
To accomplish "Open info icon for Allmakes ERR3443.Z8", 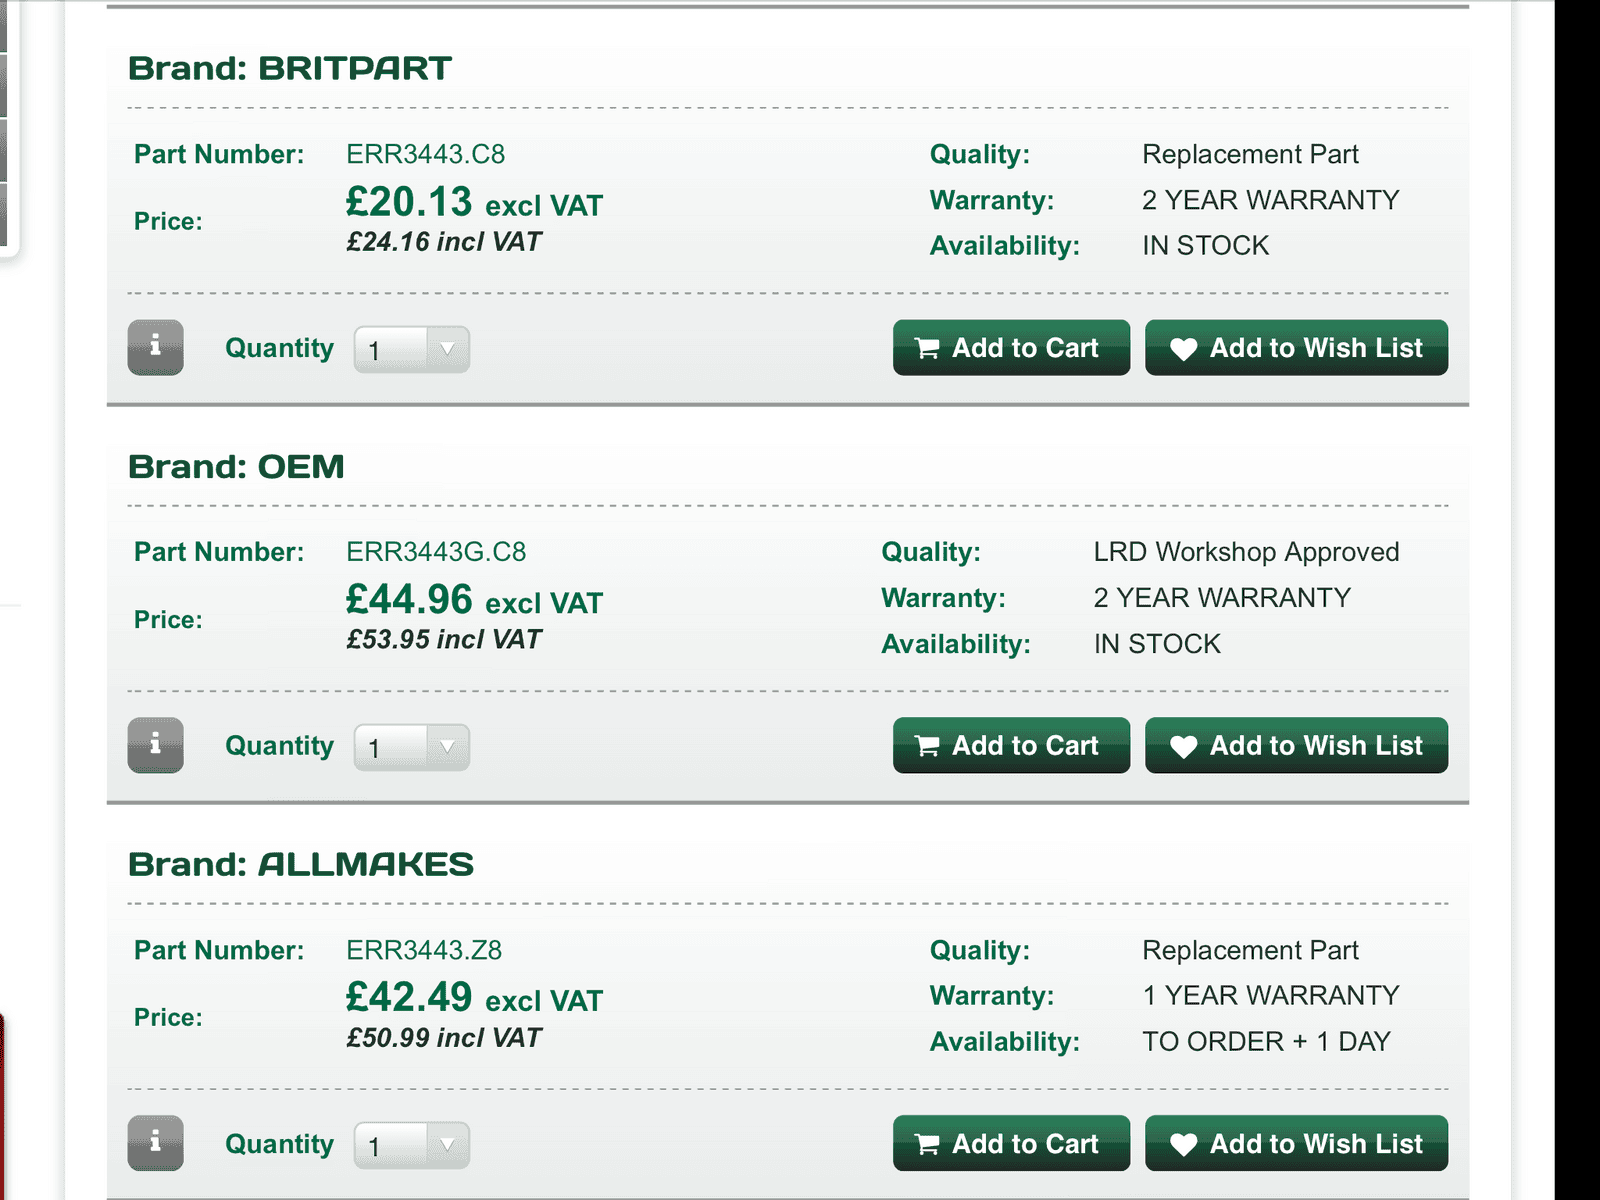I will (155, 1143).
